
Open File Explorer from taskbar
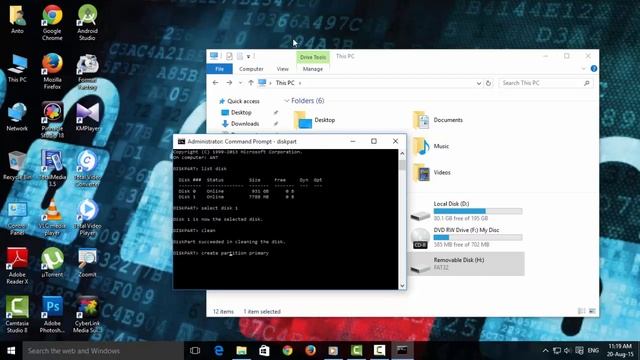(242, 350)
